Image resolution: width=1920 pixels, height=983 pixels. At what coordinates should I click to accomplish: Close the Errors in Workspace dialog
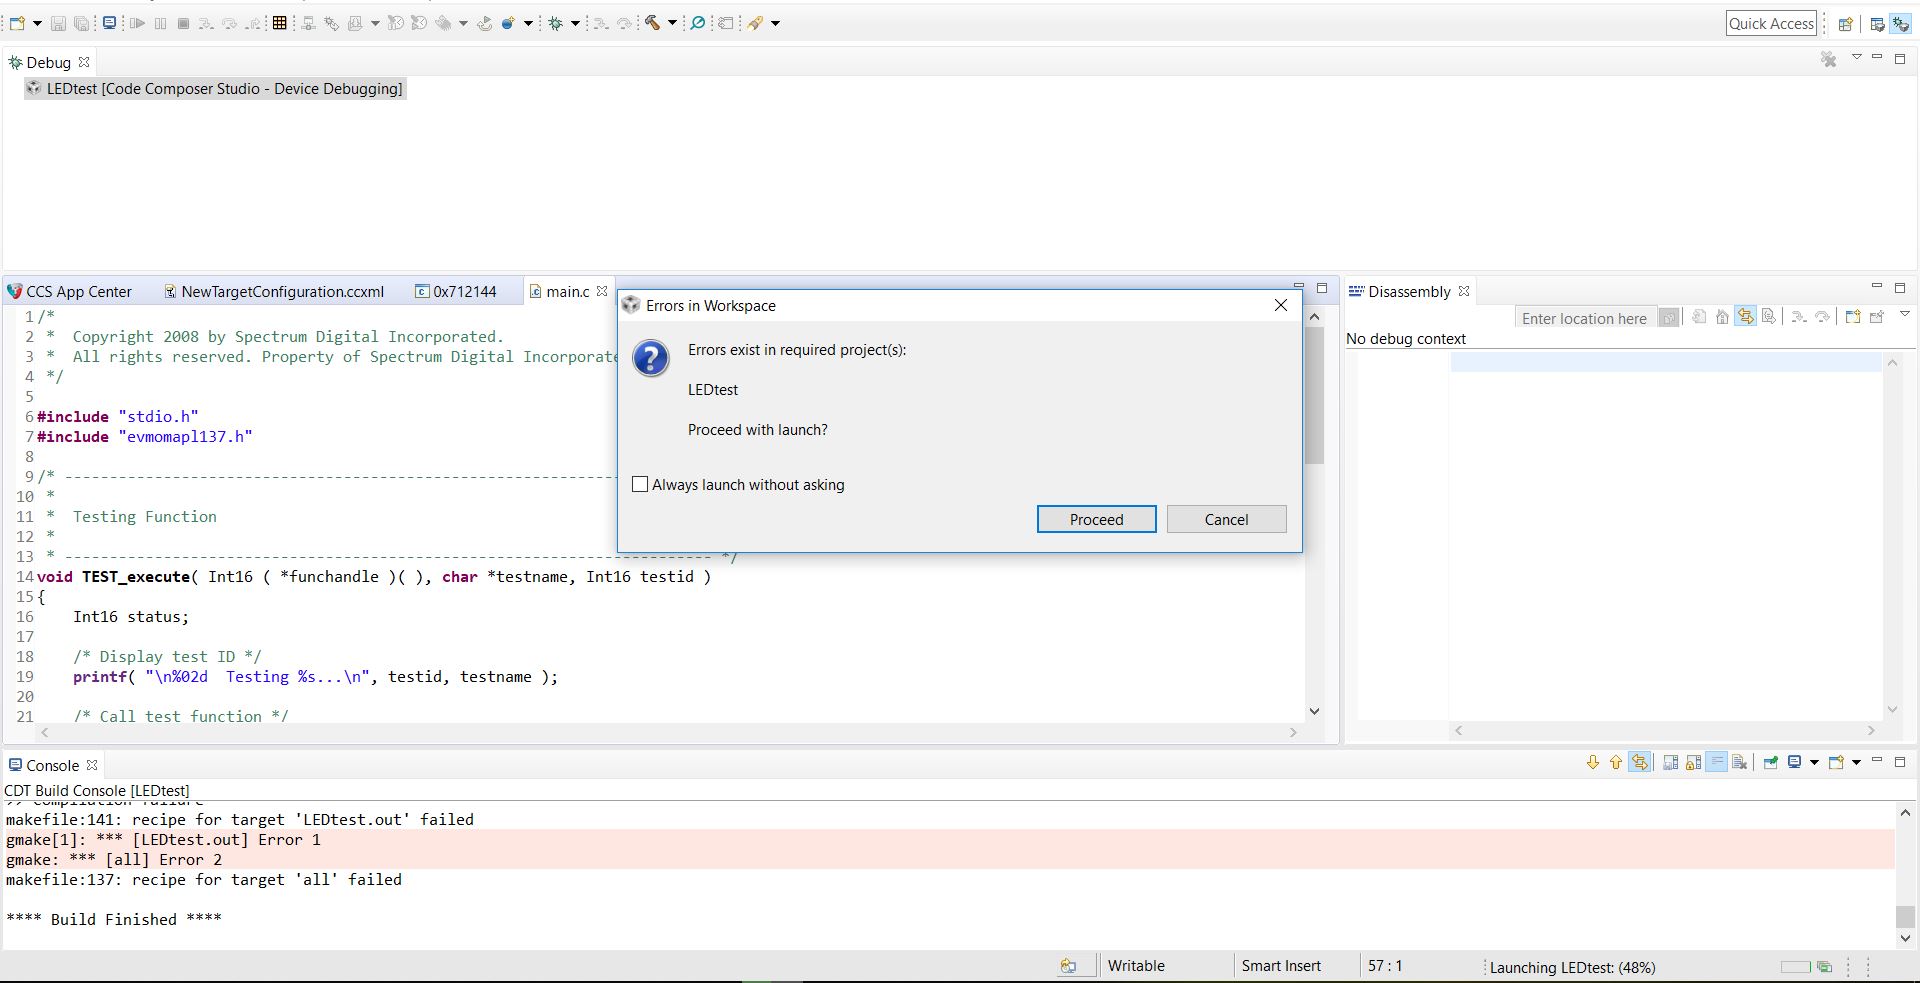tap(1280, 305)
